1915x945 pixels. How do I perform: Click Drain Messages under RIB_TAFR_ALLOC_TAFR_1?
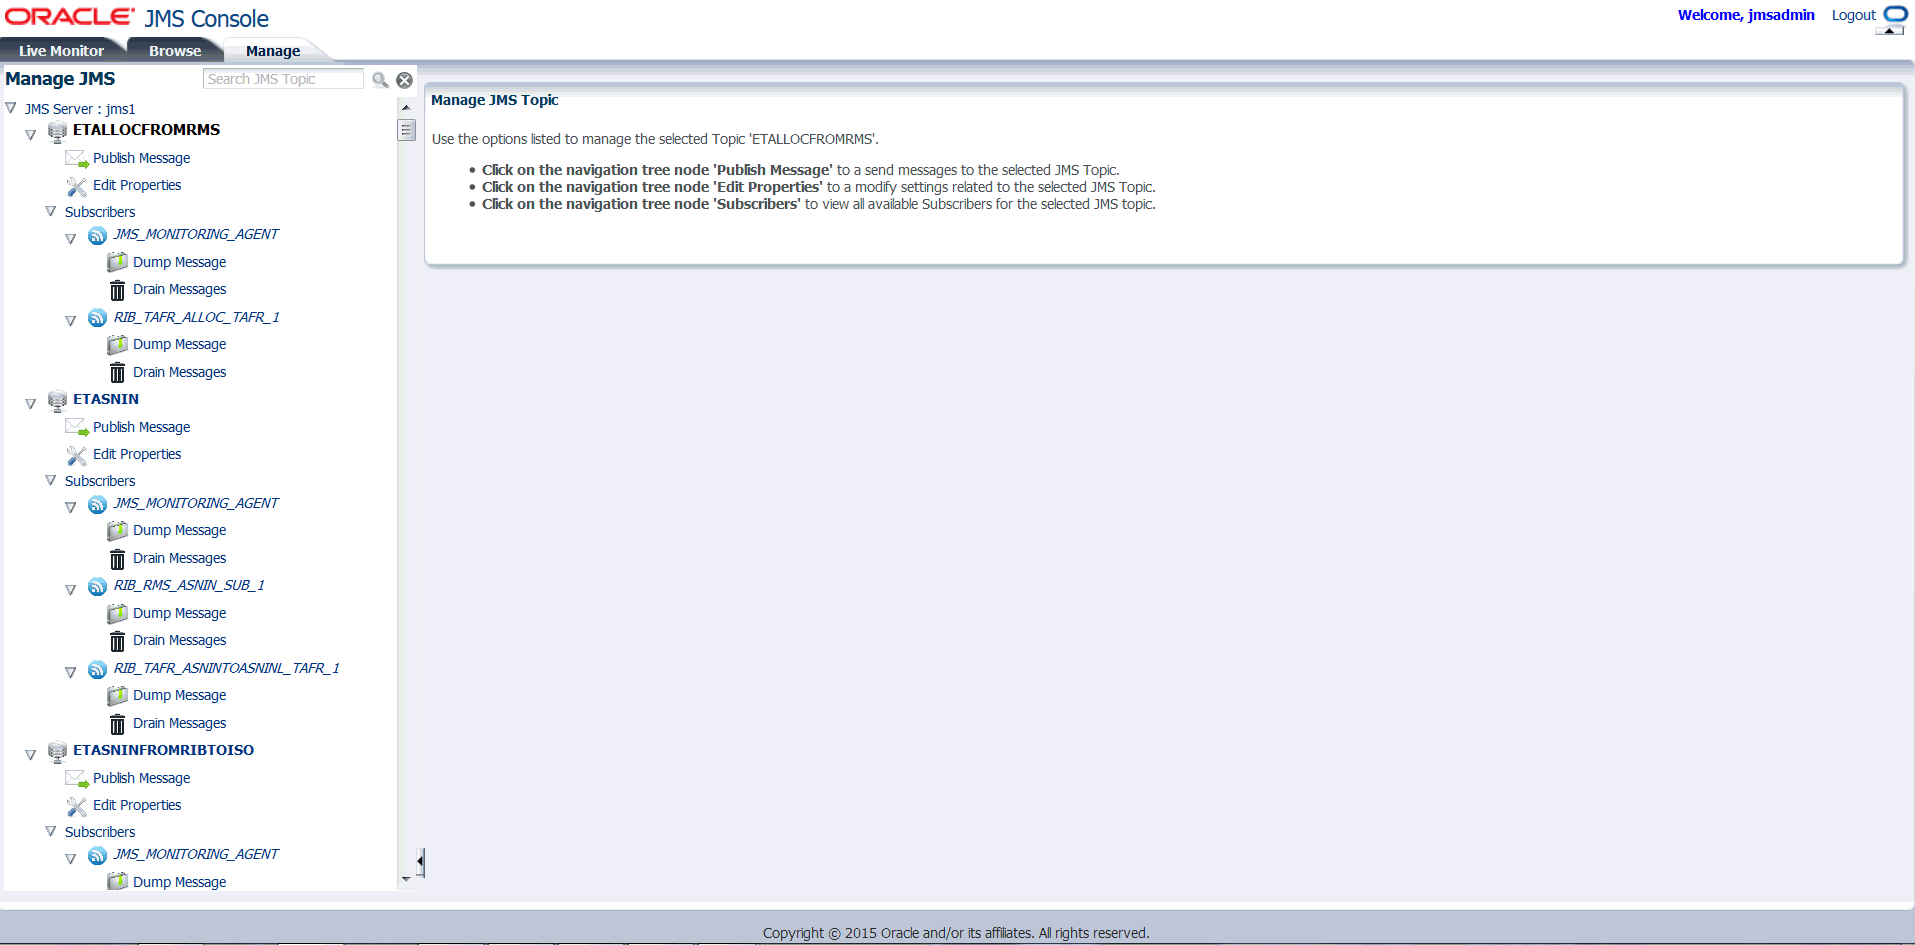click(179, 372)
